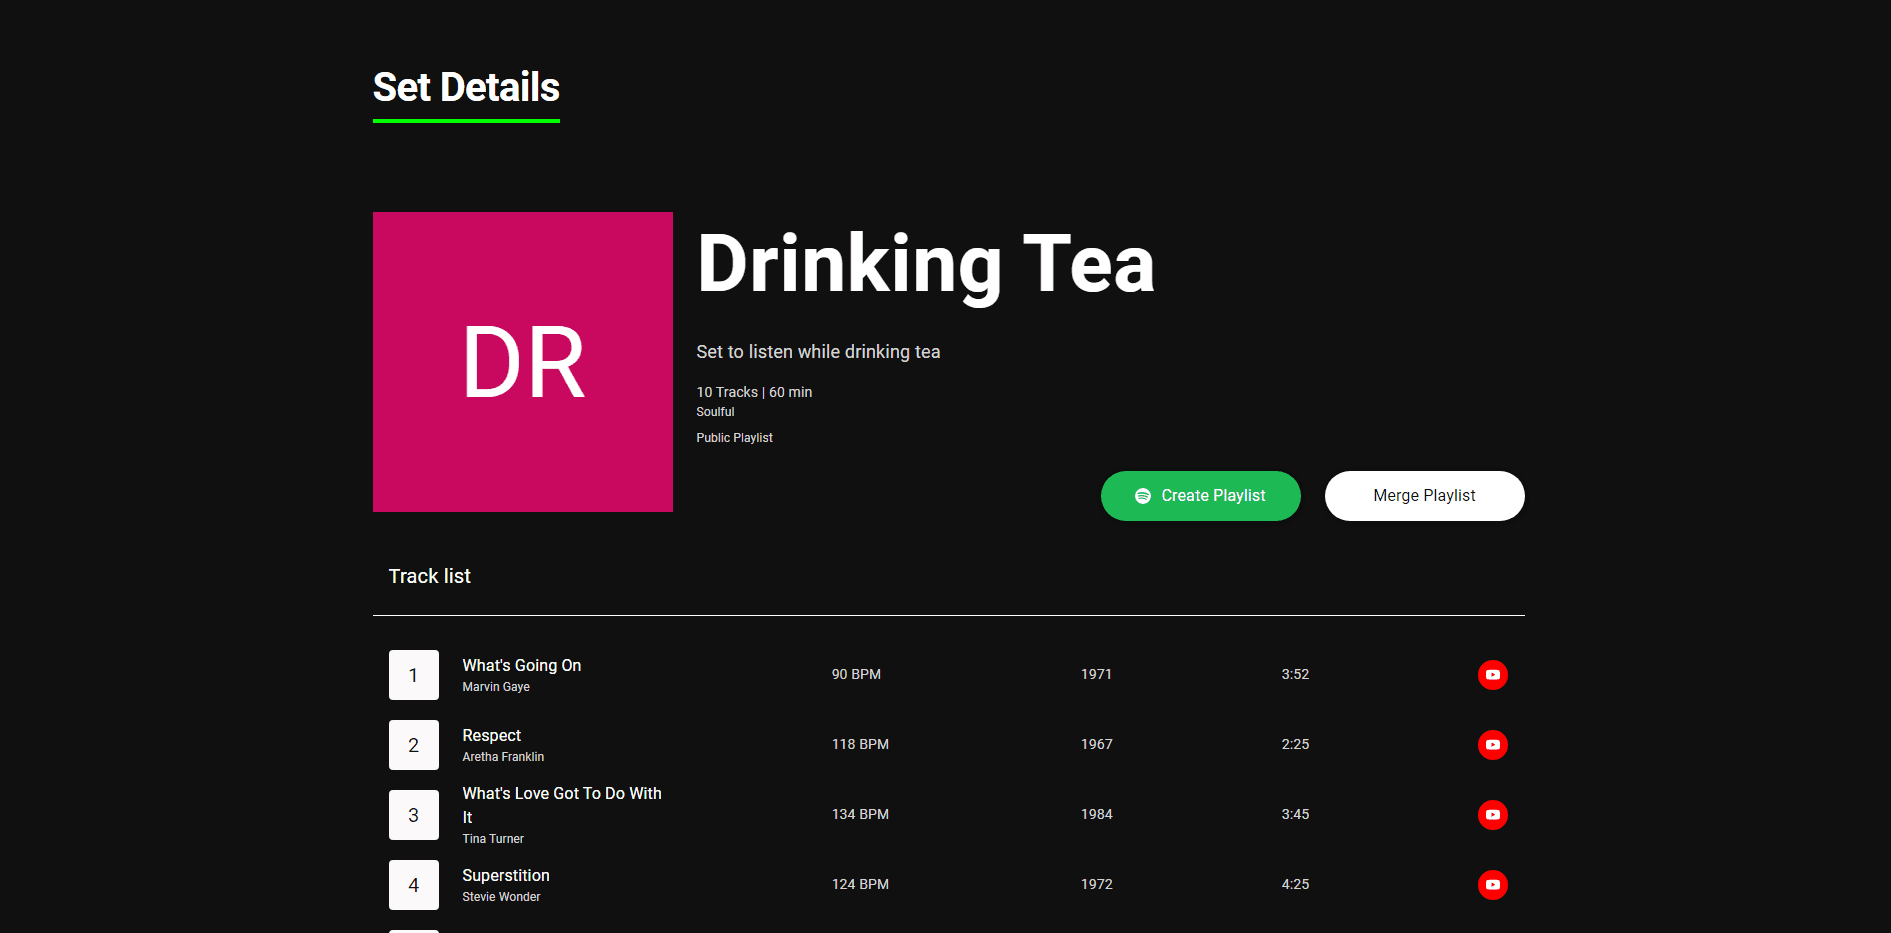Select track number 3 box

pos(413,815)
